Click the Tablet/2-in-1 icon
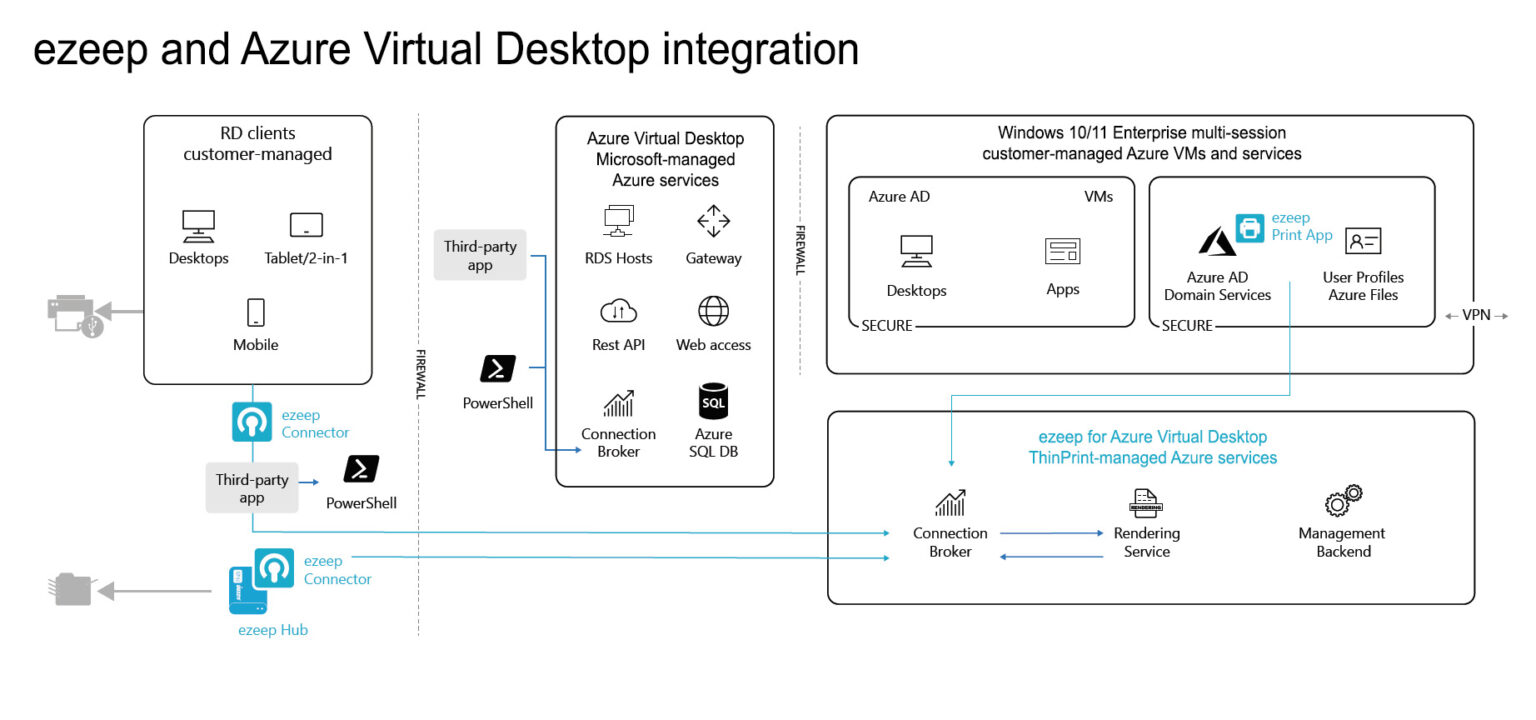The height and width of the screenshot is (720, 1536). click(x=306, y=226)
